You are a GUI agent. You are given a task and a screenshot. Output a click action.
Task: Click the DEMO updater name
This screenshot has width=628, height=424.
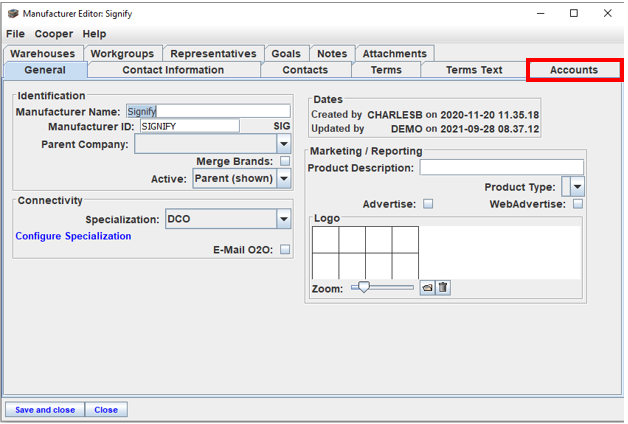407,129
